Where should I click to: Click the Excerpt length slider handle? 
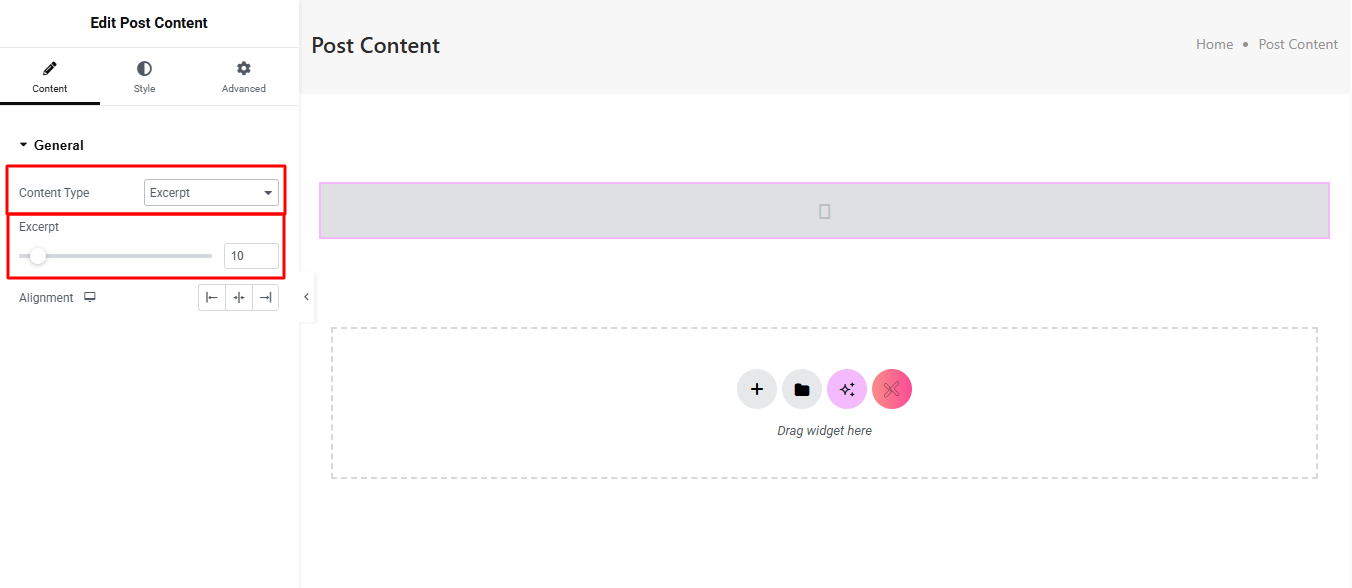[x=38, y=256]
